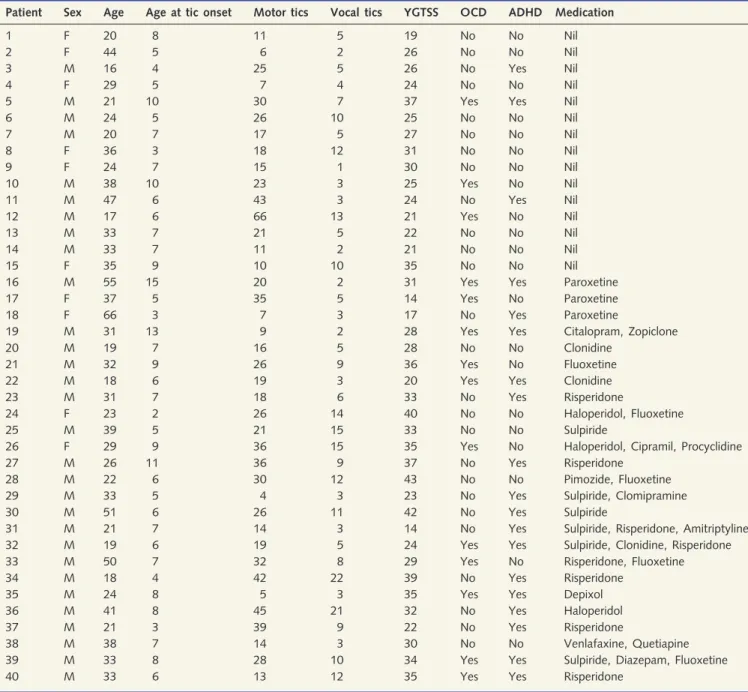The height and width of the screenshot is (692, 748).
Task: Click vocal tics value 22 for patient 34
Action: point(337,578)
